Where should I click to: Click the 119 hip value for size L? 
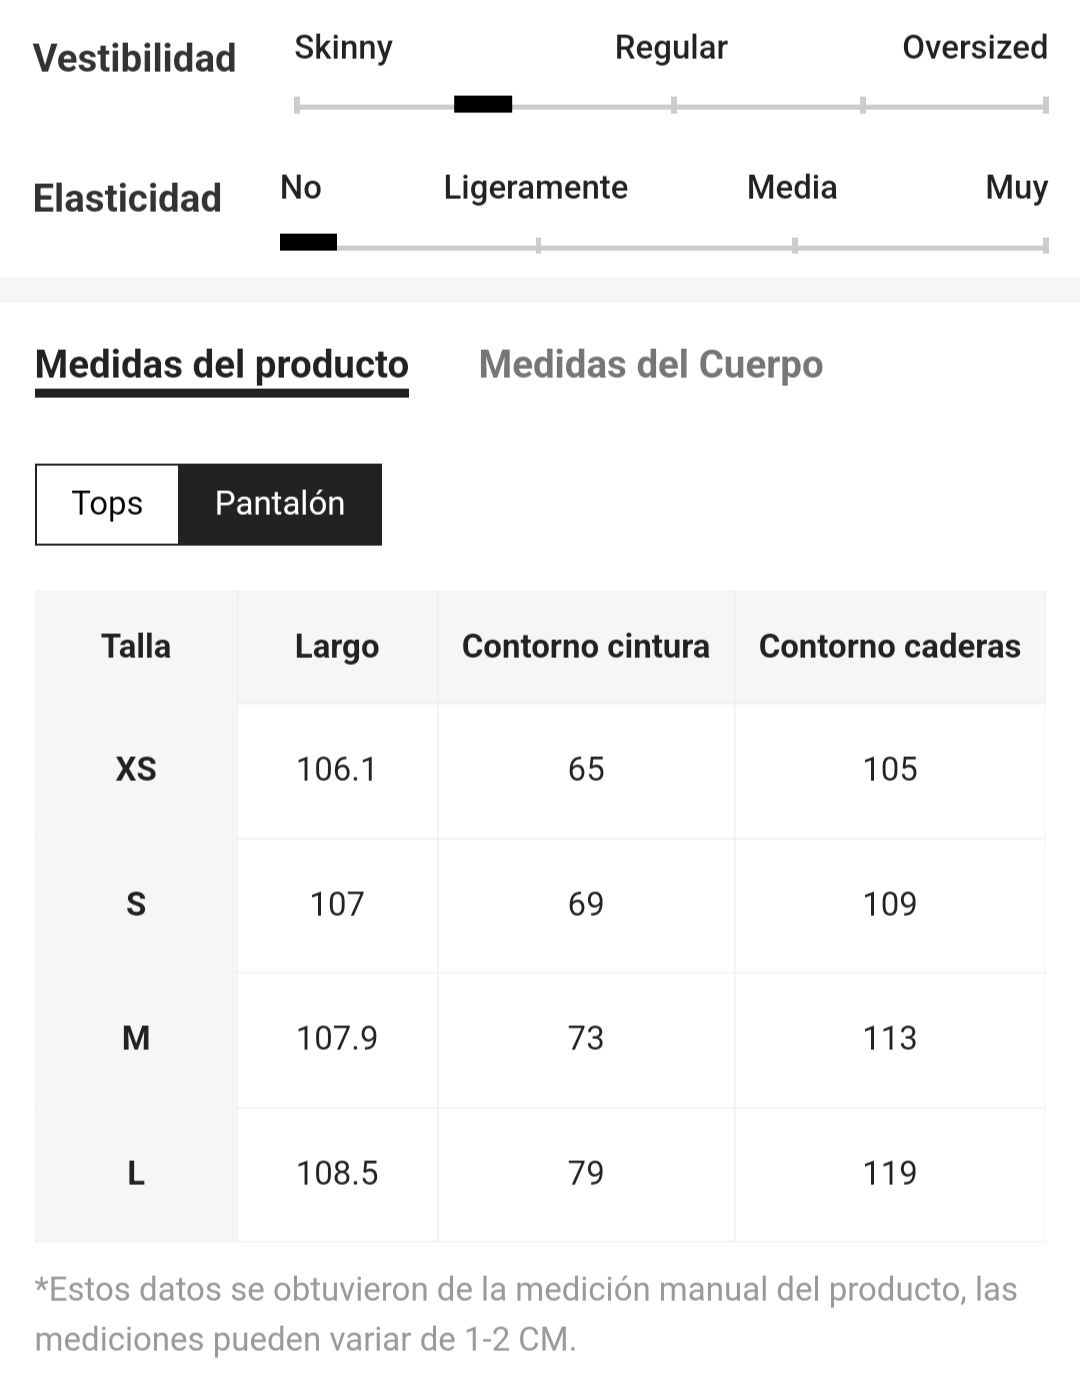coord(890,1173)
